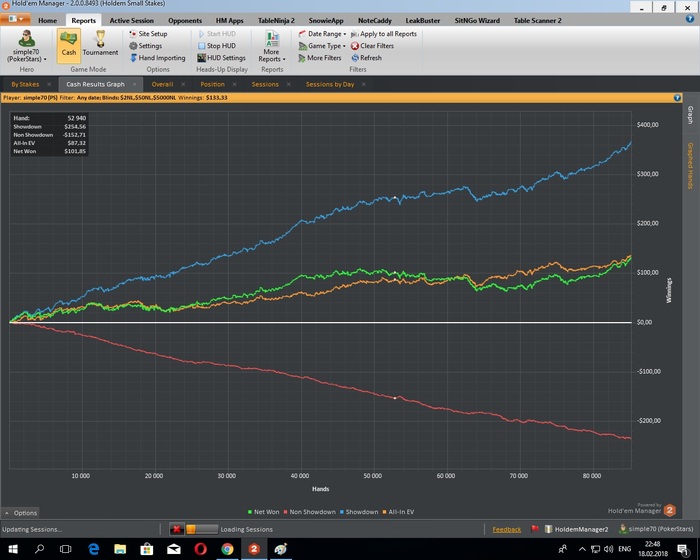The width and height of the screenshot is (700, 560).
Task: Toggle the Non Showdown legend series
Action: (x=309, y=512)
